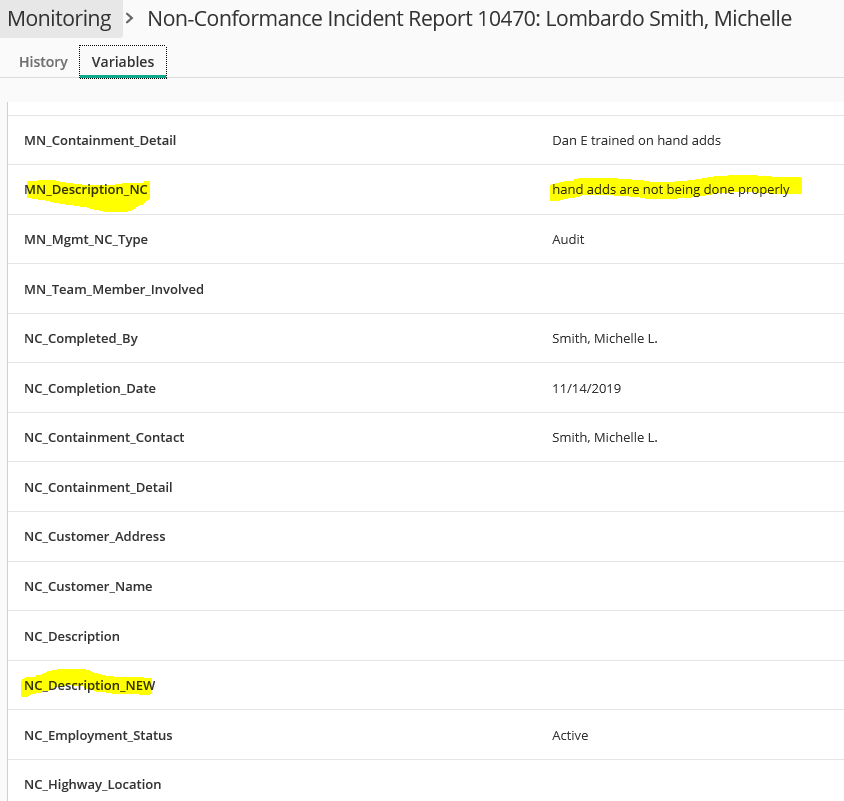Click the completion date value 11/14/2019
Viewport: 844px width, 801px height.
586,389
